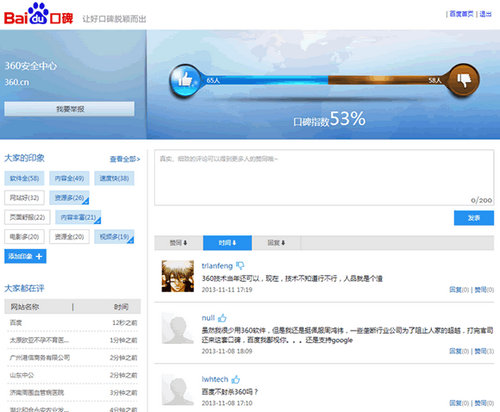The width and height of the screenshot is (500, 412).
Task: Open null user's default avatar
Action: tap(178, 328)
